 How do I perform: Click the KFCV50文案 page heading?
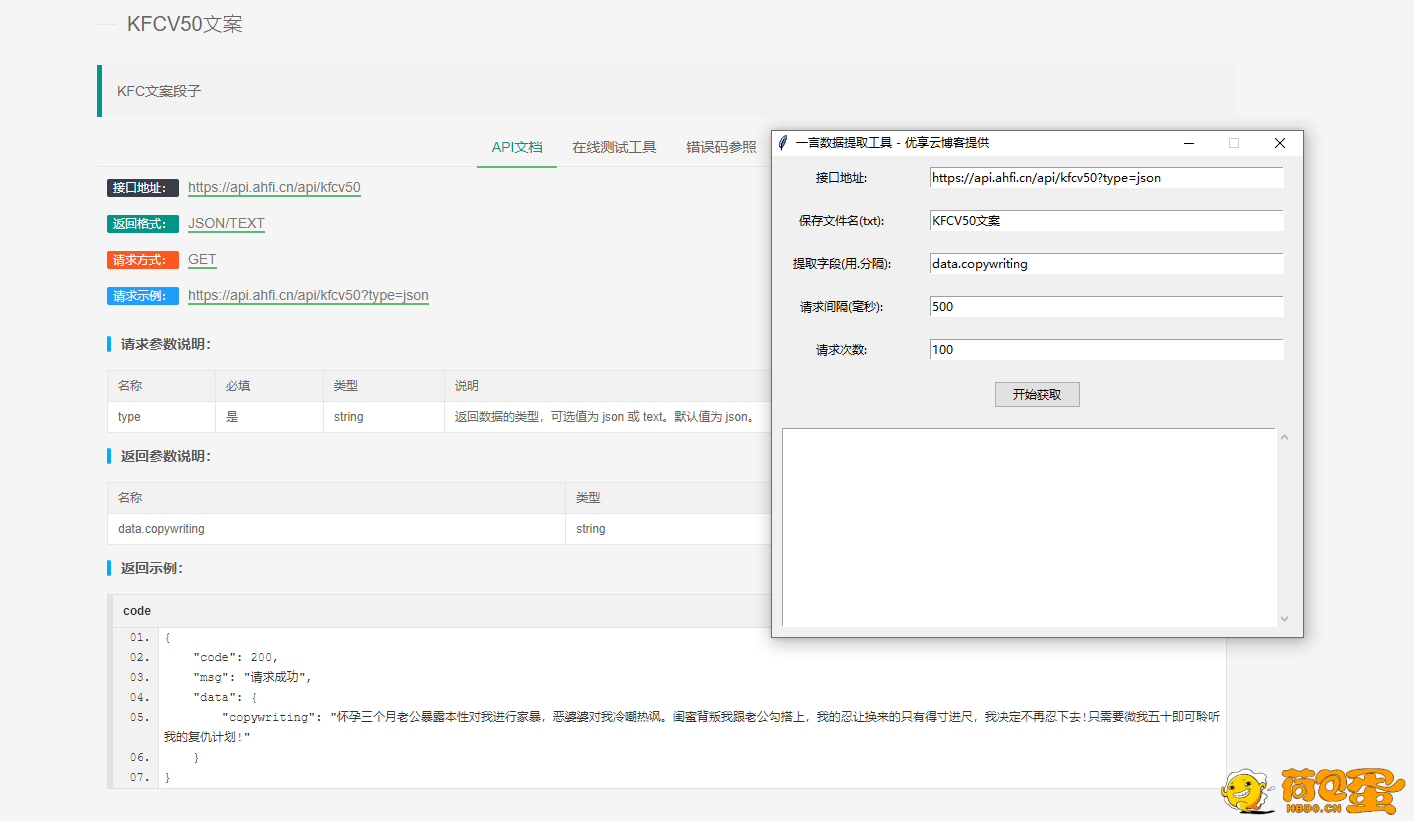pos(185,24)
